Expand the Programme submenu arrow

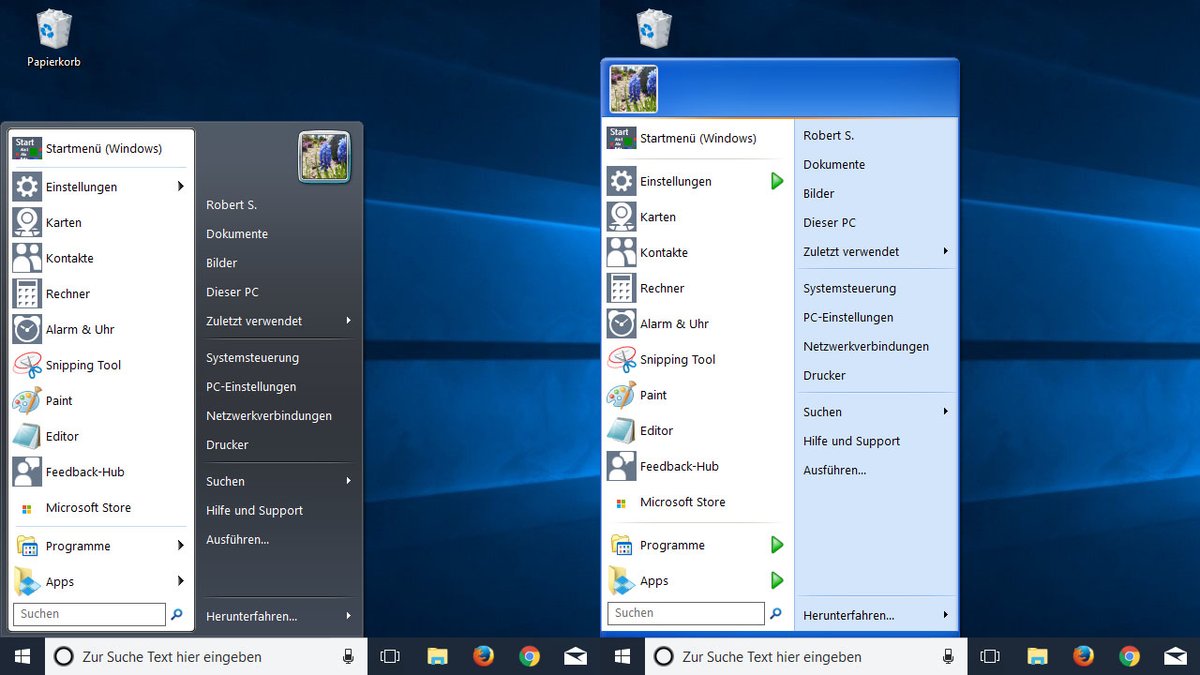click(x=182, y=546)
